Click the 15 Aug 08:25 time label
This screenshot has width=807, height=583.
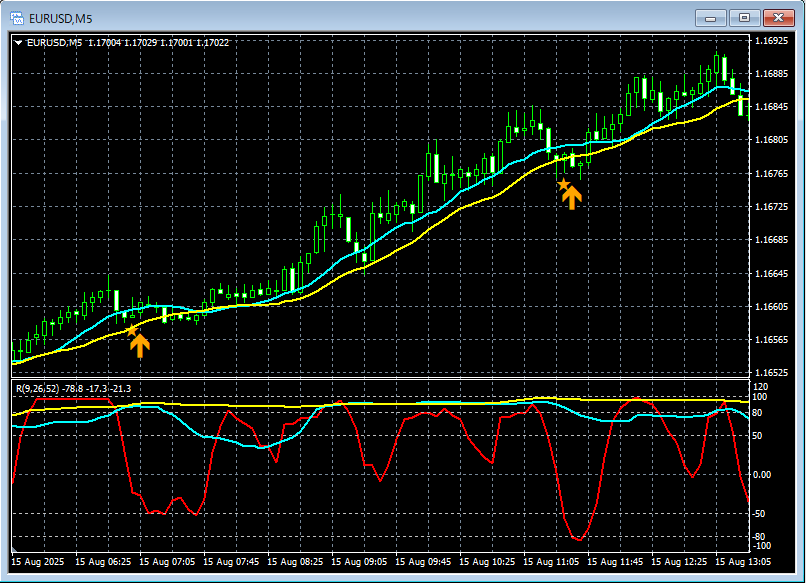(x=295, y=561)
